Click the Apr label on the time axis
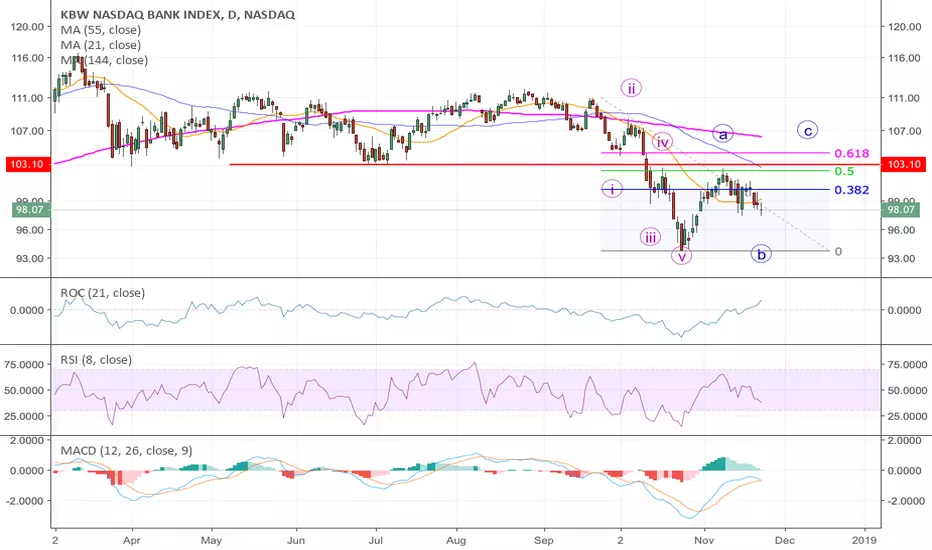Viewport: 932px width, 550px height. point(131,540)
